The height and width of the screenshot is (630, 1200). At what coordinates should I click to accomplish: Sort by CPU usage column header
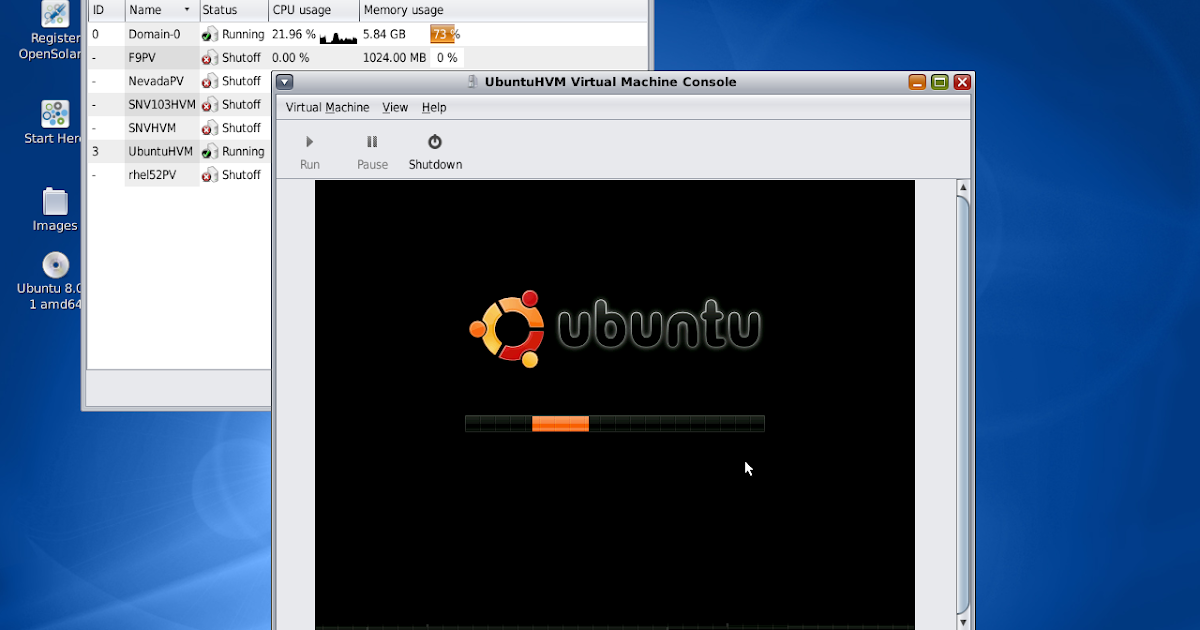[314, 10]
